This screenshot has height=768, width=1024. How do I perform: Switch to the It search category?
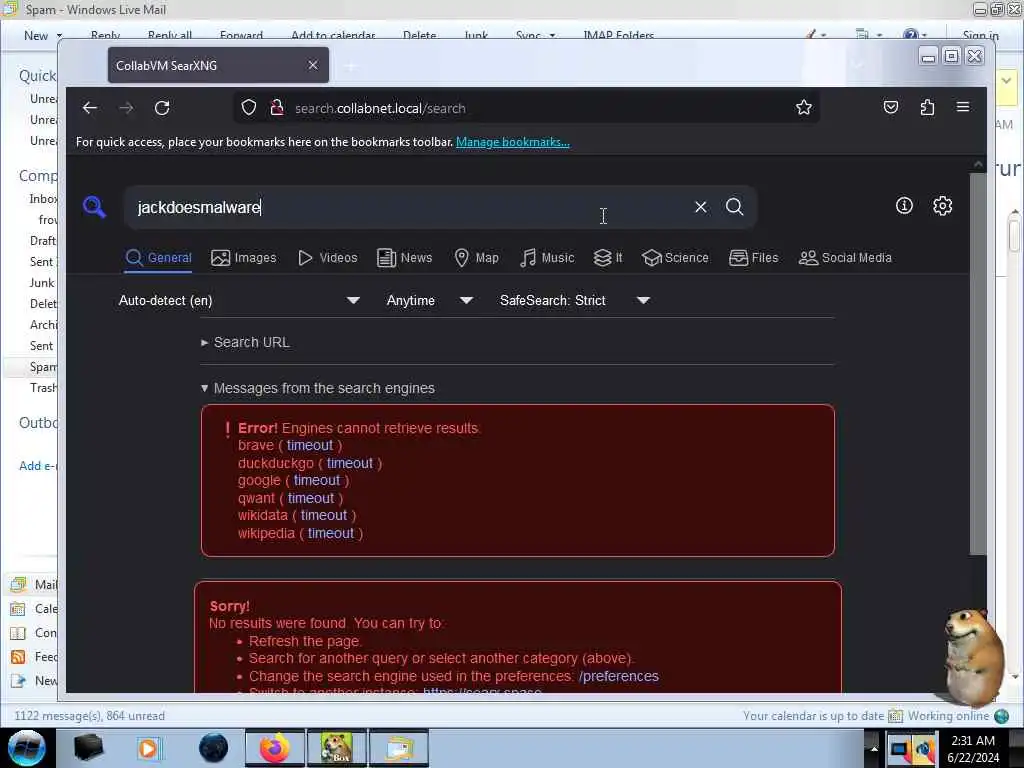click(x=608, y=258)
